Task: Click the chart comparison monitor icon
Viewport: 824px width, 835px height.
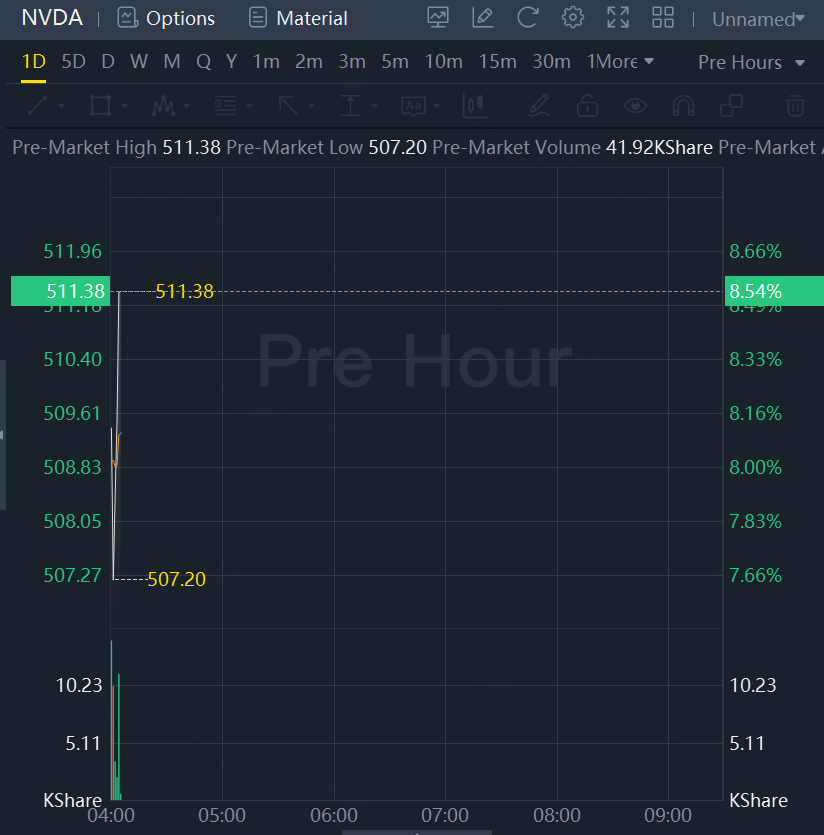Action: (x=438, y=17)
